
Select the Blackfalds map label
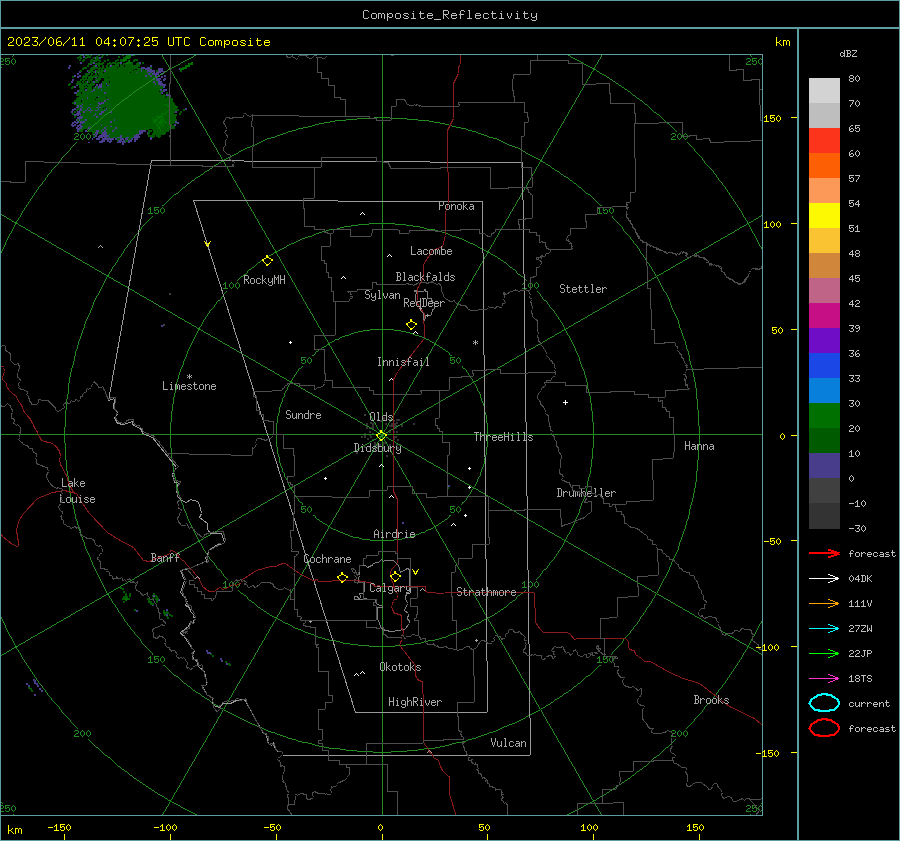425,277
